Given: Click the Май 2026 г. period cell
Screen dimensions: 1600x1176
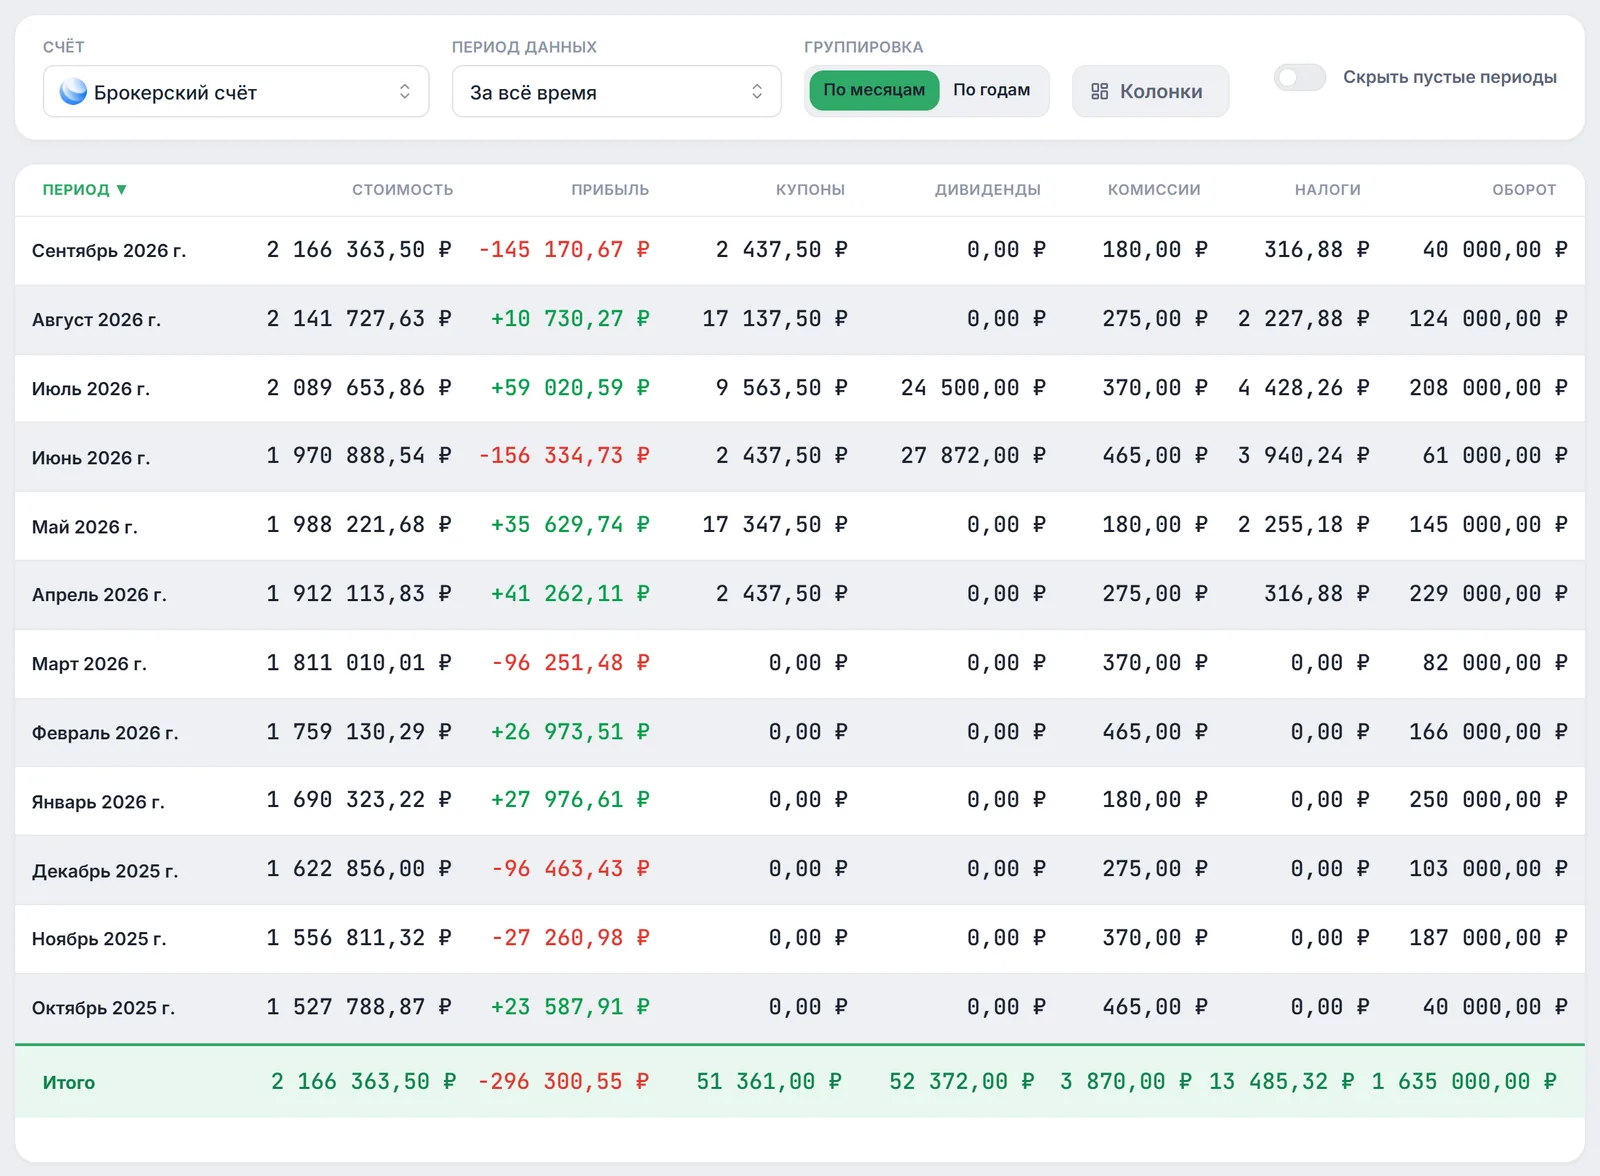Looking at the screenshot, I should pos(84,526).
